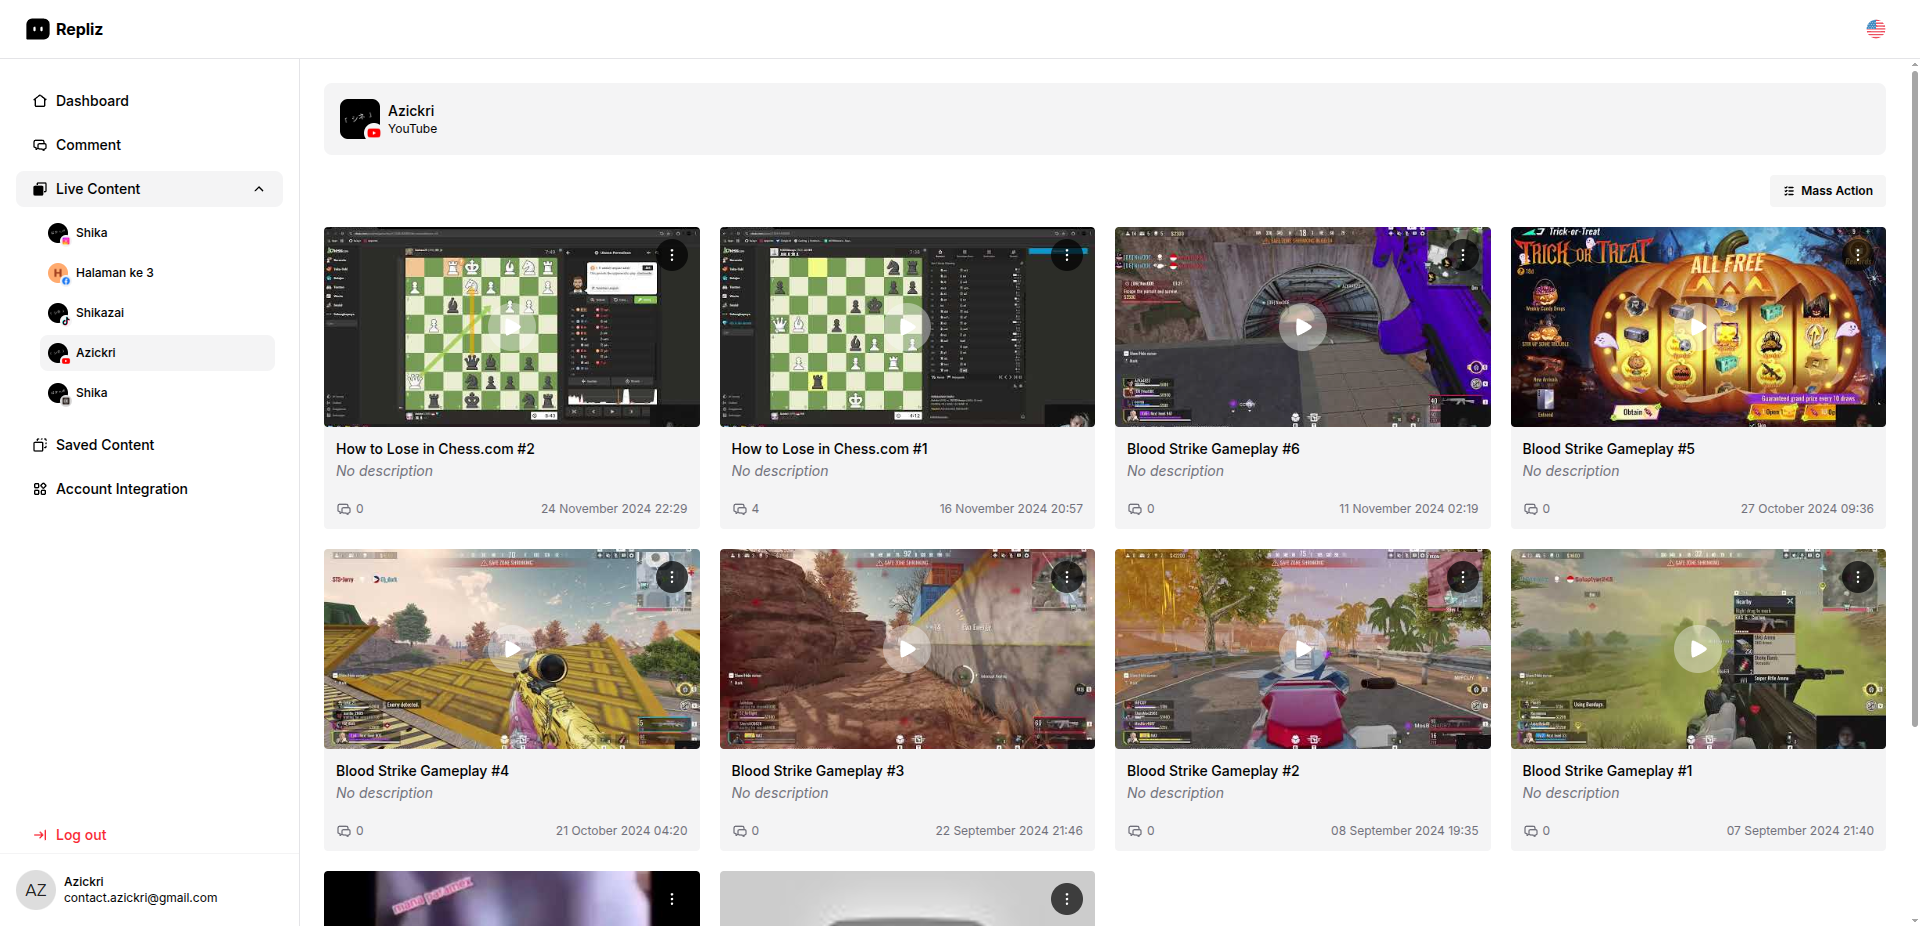
Task: Click contact.azickri@gmail.com in profile
Action: click(141, 898)
